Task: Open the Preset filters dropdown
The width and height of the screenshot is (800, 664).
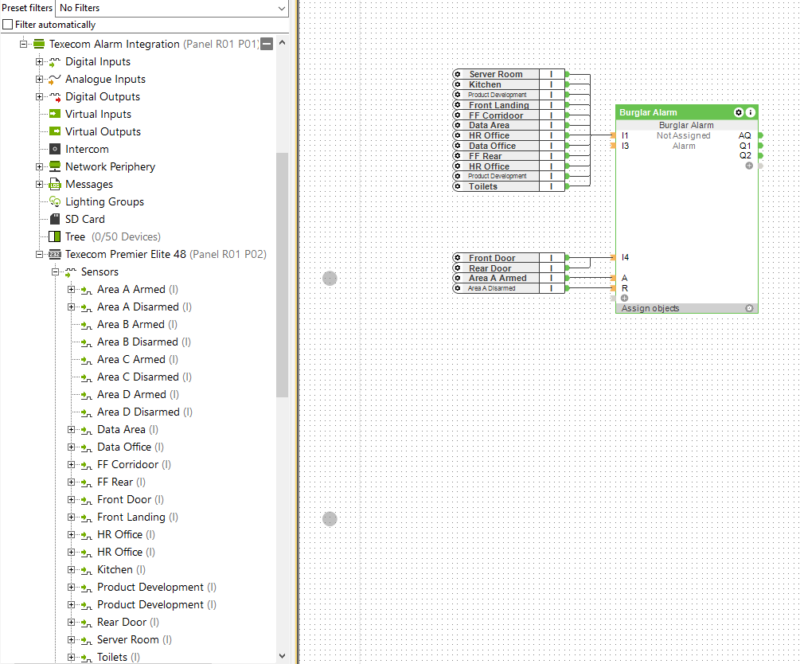Action: pos(172,8)
